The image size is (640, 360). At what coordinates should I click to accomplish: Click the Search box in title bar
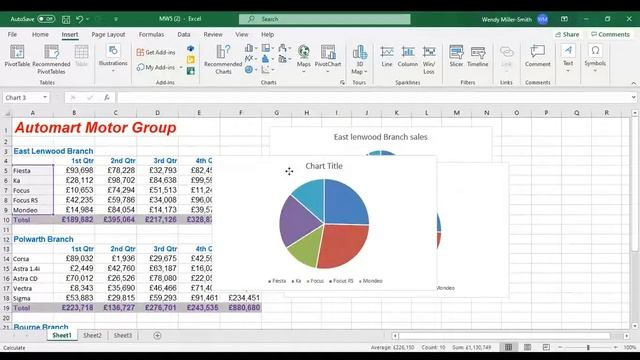coord(324,19)
